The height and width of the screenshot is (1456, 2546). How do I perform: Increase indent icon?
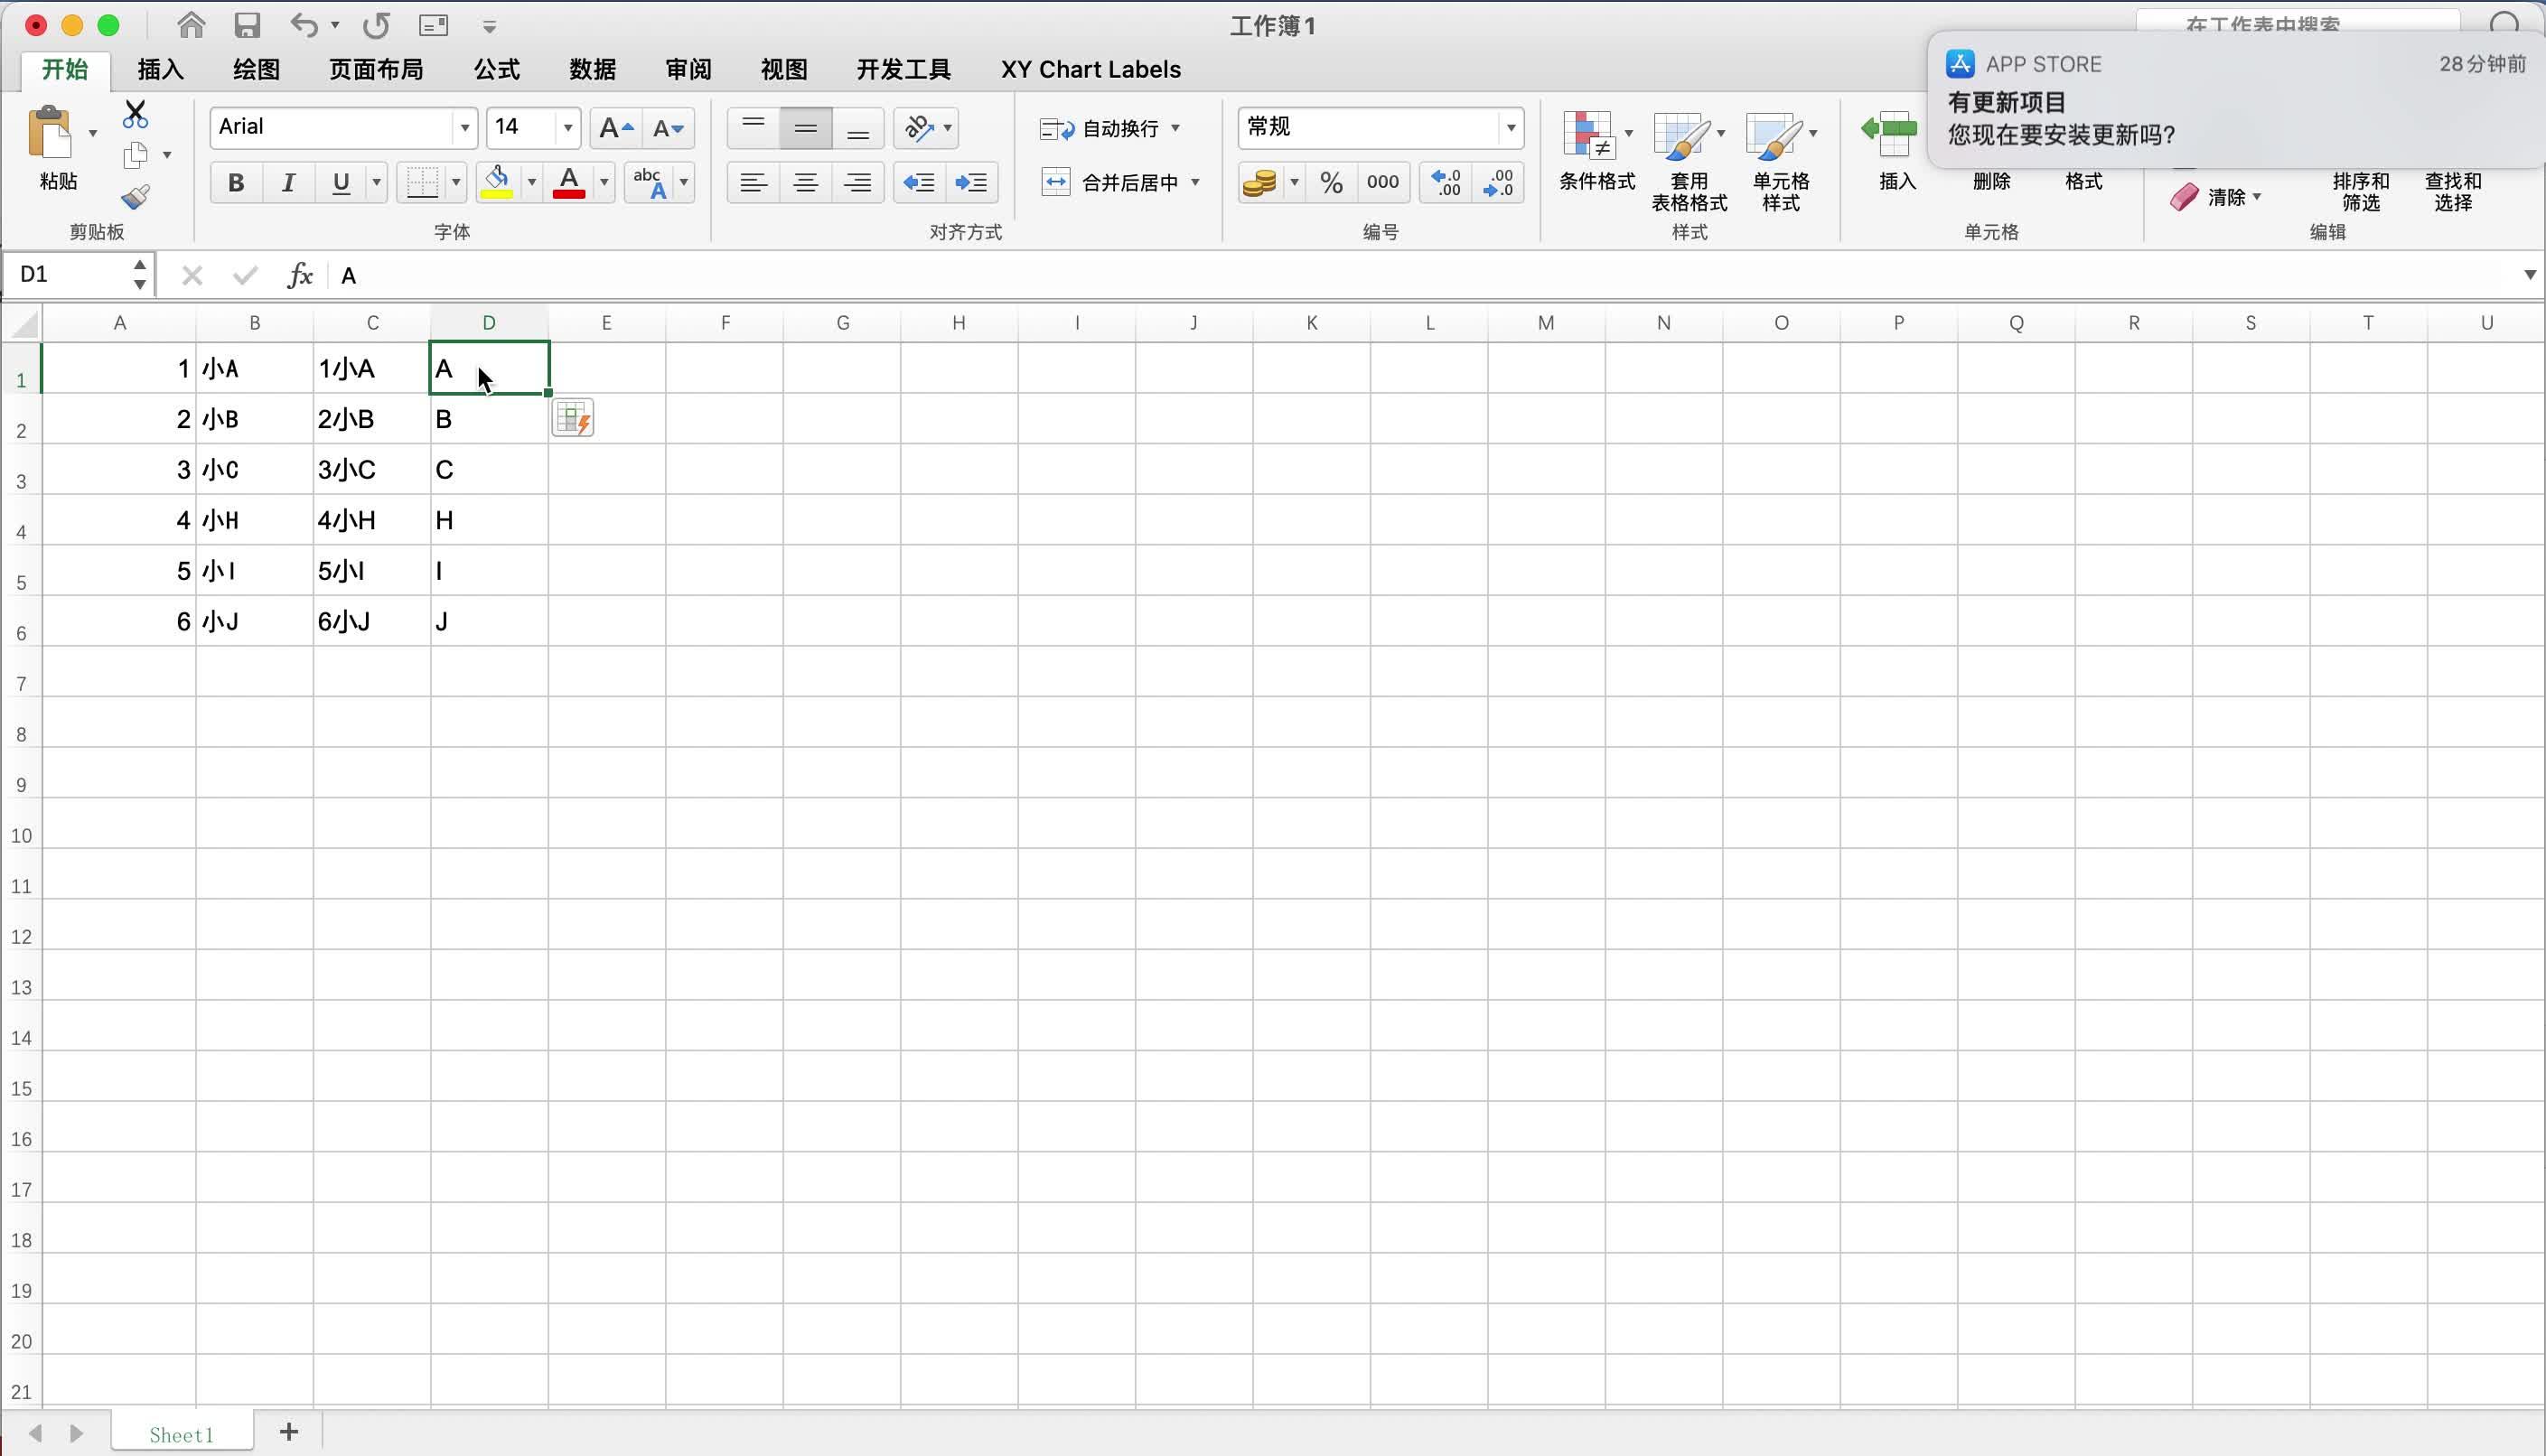click(971, 182)
